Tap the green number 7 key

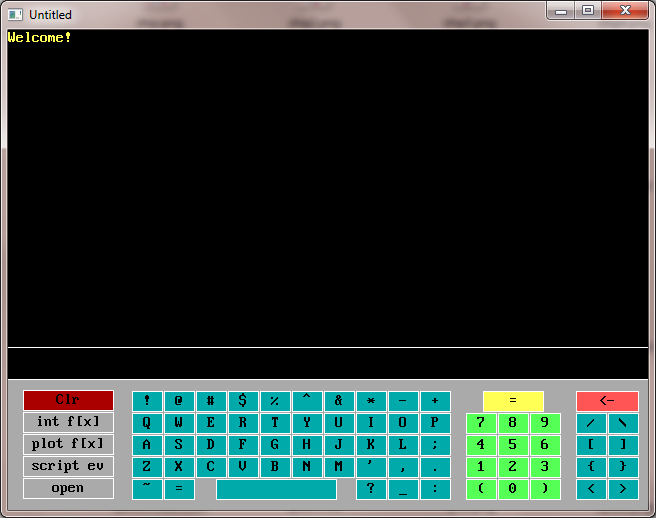coord(481,423)
